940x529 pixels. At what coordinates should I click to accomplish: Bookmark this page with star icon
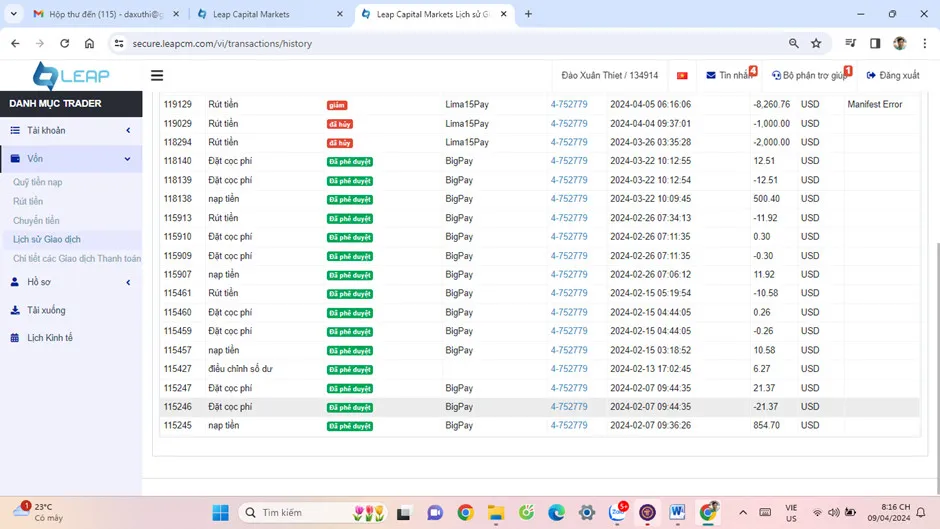(x=816, y=43)
